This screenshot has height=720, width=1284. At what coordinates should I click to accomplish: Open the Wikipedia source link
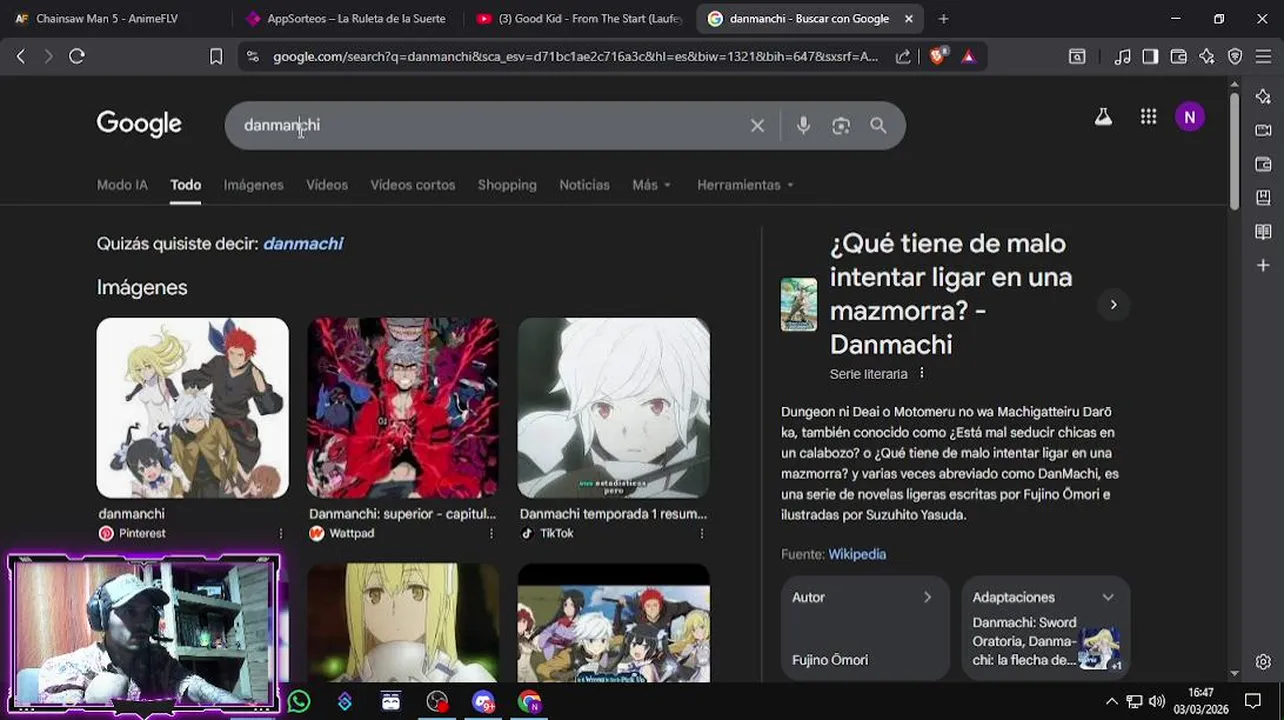(x=857, y=554)
